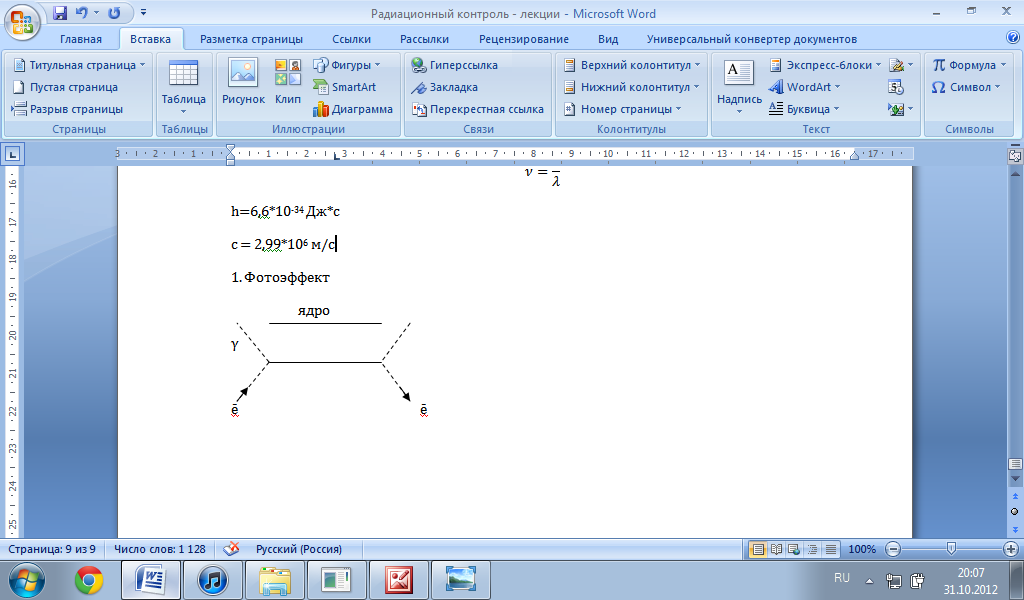Image resolution: width=1024 pixels, height=600 pixels.
Task: Insert SmartArt graphic
Action: pos(345,87)
